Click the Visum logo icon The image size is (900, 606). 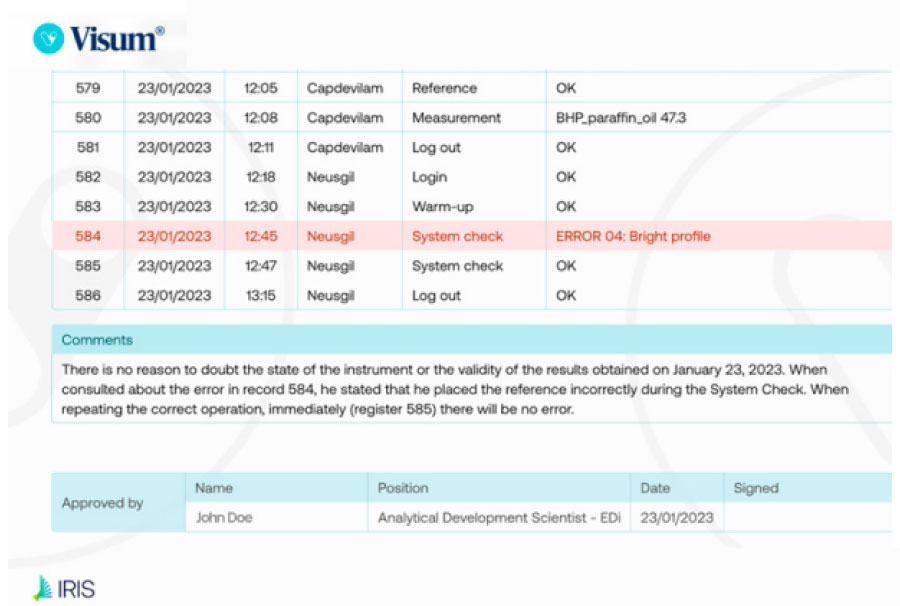click(48, 38)
